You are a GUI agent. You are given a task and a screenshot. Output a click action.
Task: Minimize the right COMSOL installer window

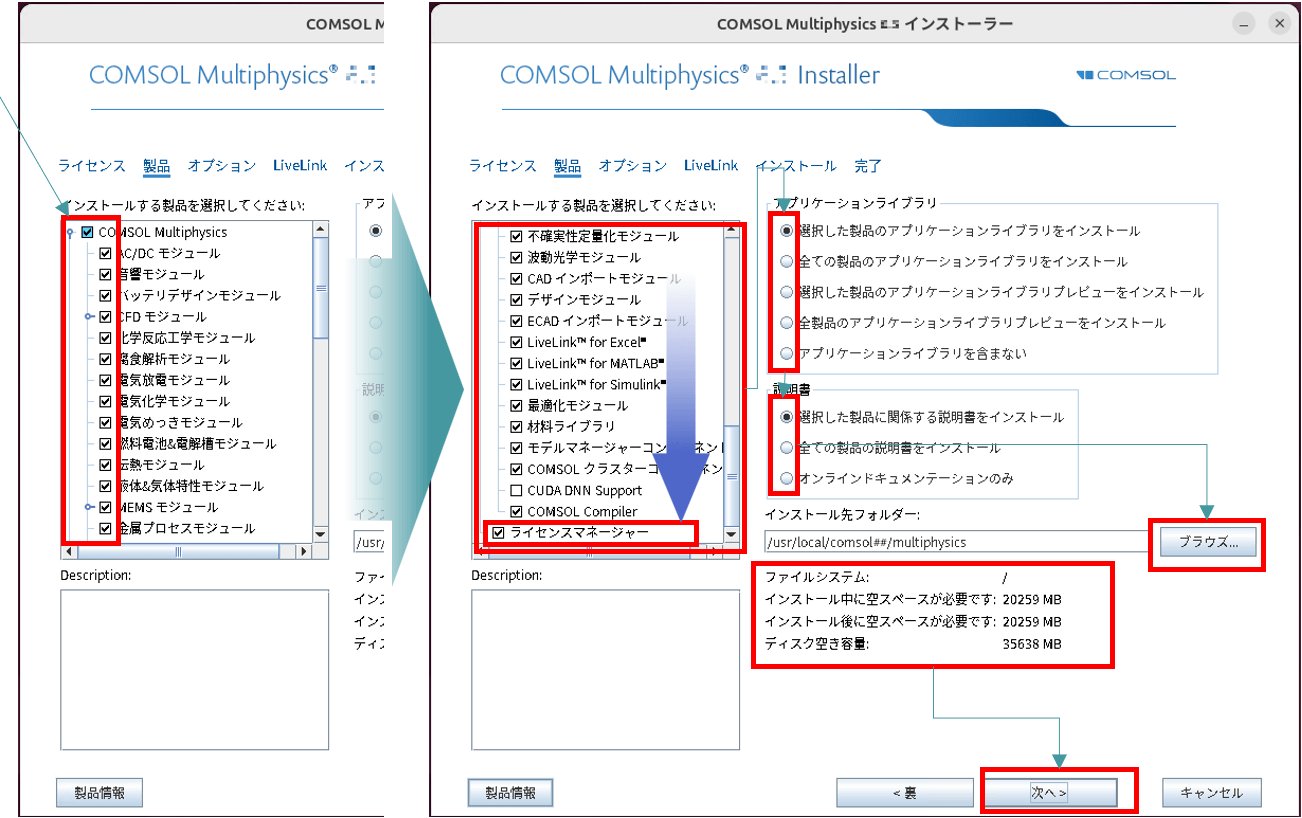tap(1242, 24)
